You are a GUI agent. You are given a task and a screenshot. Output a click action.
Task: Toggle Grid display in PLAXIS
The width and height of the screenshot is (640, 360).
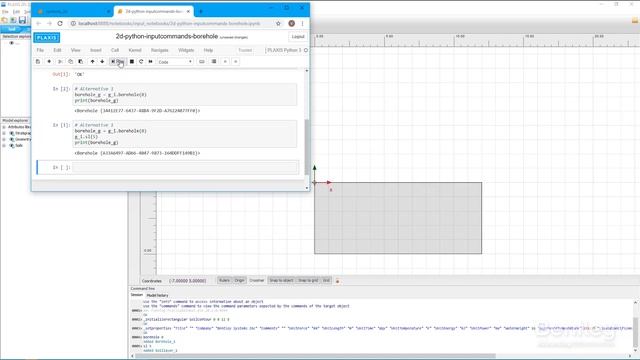[x=326, y=280]
